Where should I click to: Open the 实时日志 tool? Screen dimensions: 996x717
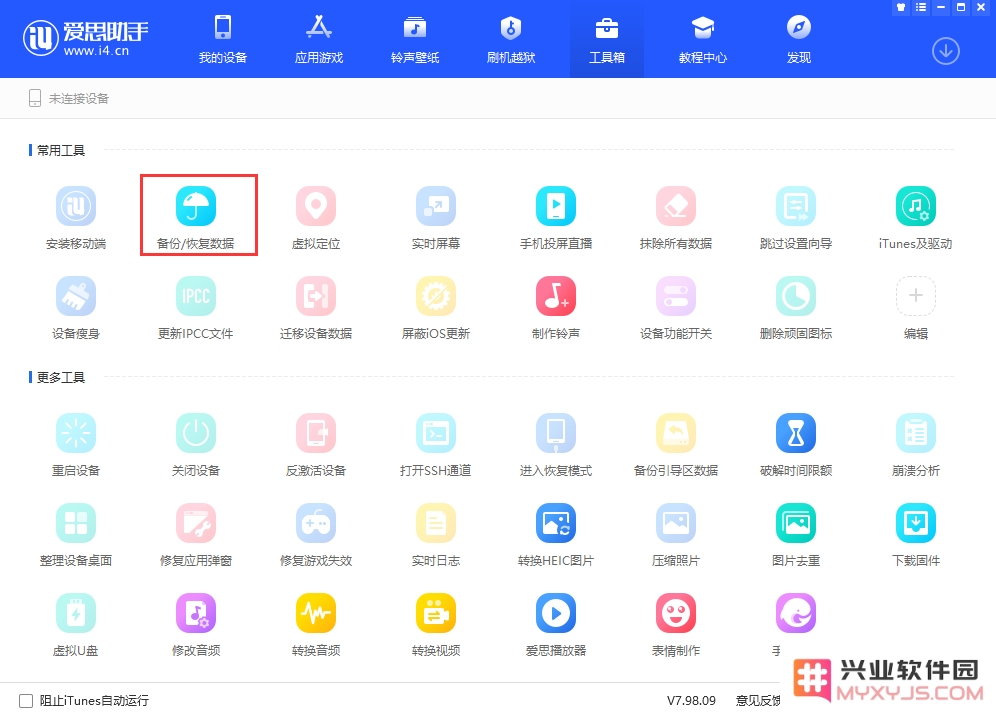tap(436, 535)
